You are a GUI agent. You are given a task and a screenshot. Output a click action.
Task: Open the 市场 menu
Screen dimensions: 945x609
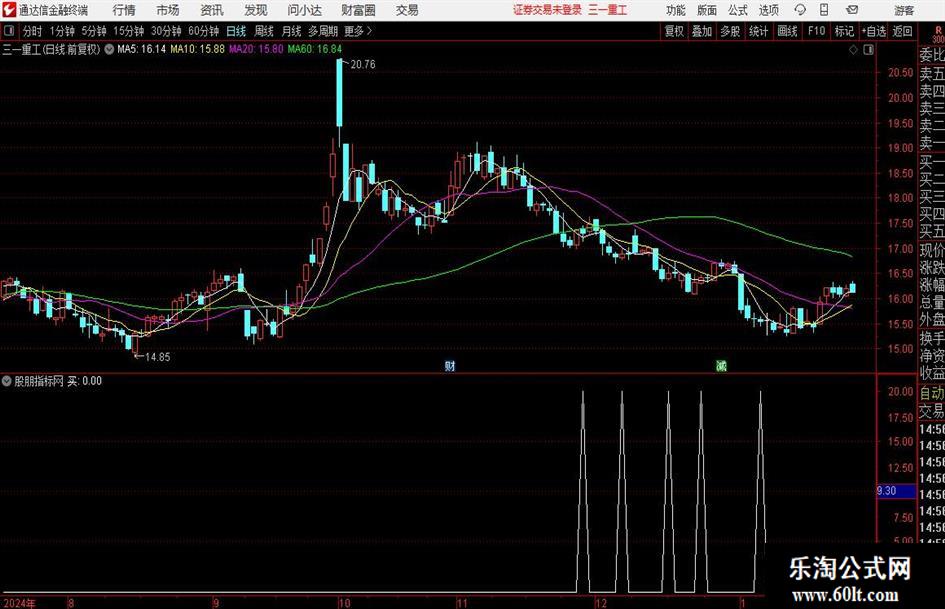pos(168,10)
